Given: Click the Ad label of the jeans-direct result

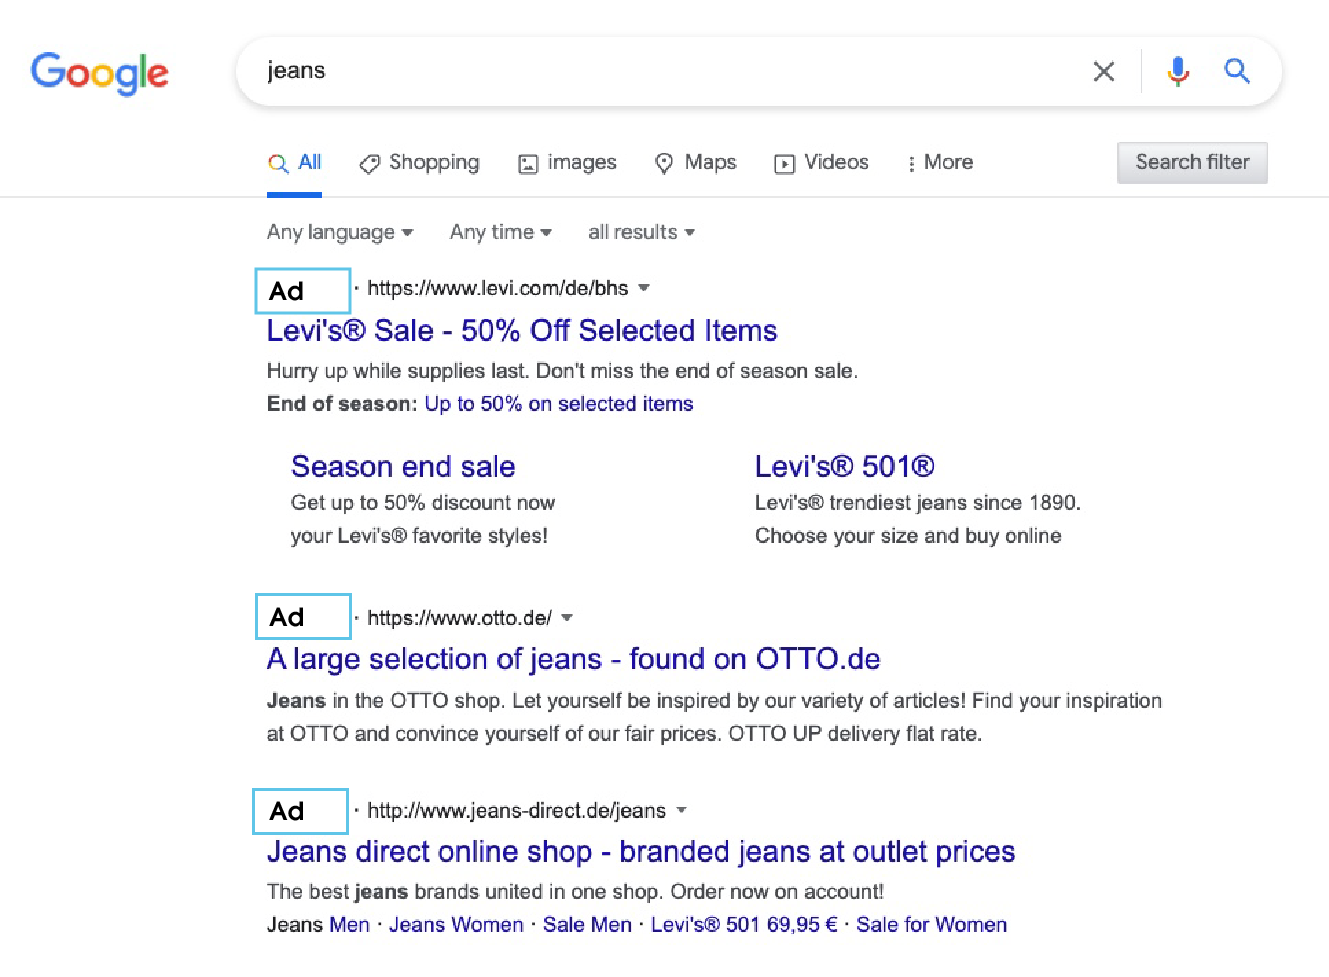Looking at the screenshot, I should point(300,811).
